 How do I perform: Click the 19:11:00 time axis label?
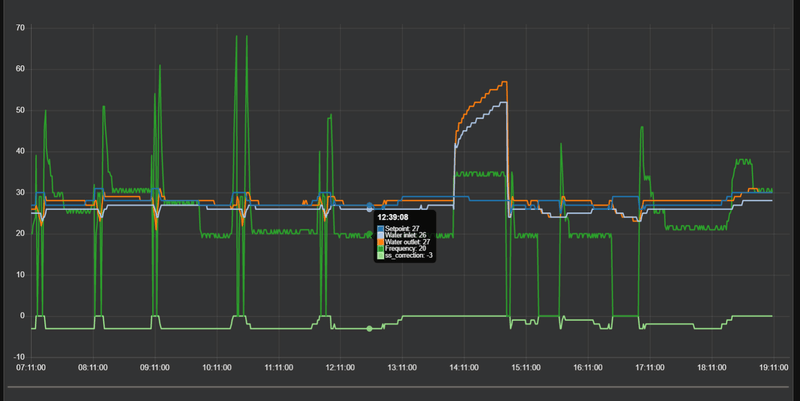coord(773,367)
